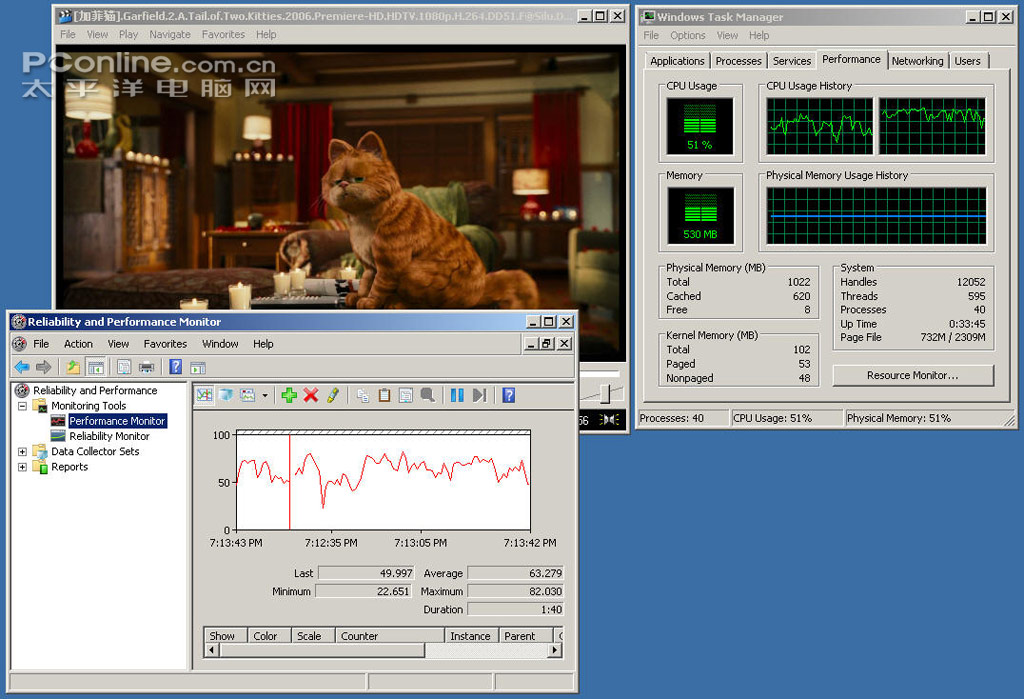Click the counter list scroll-right arrow
This screenshot has height=699, width=1024.
[555, 650]
